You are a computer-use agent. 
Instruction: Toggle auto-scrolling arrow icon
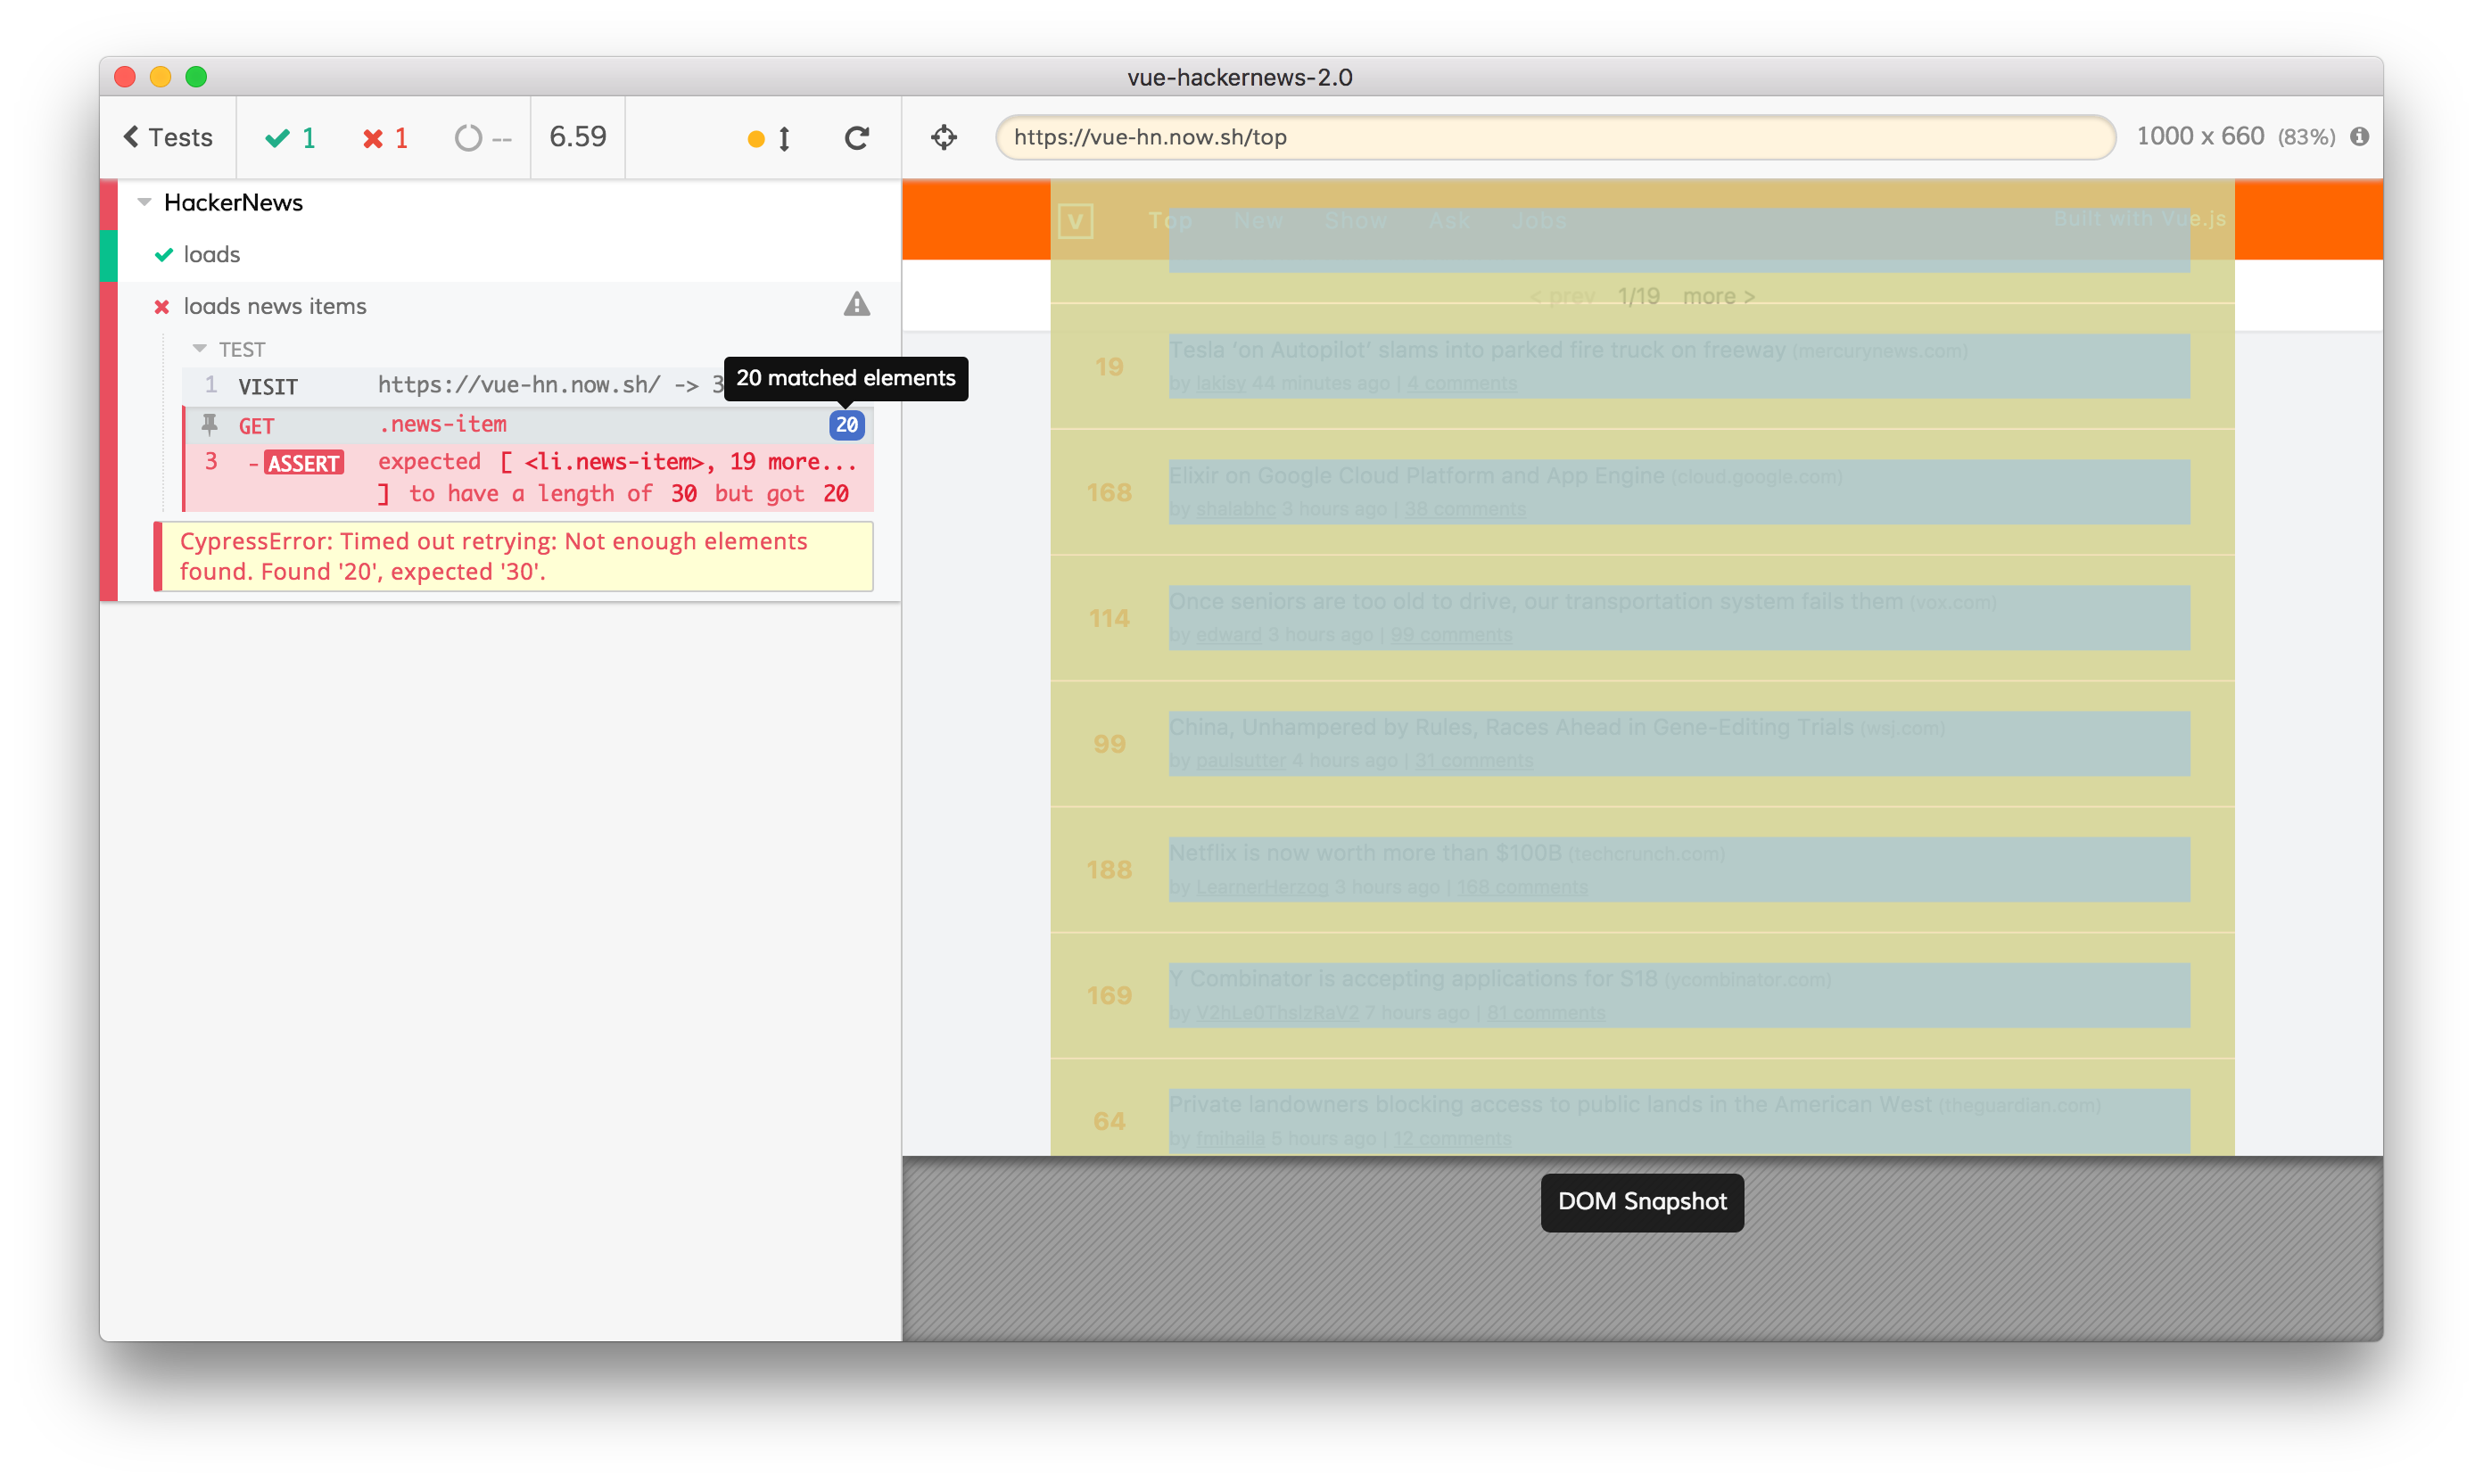tap(784, 139)
